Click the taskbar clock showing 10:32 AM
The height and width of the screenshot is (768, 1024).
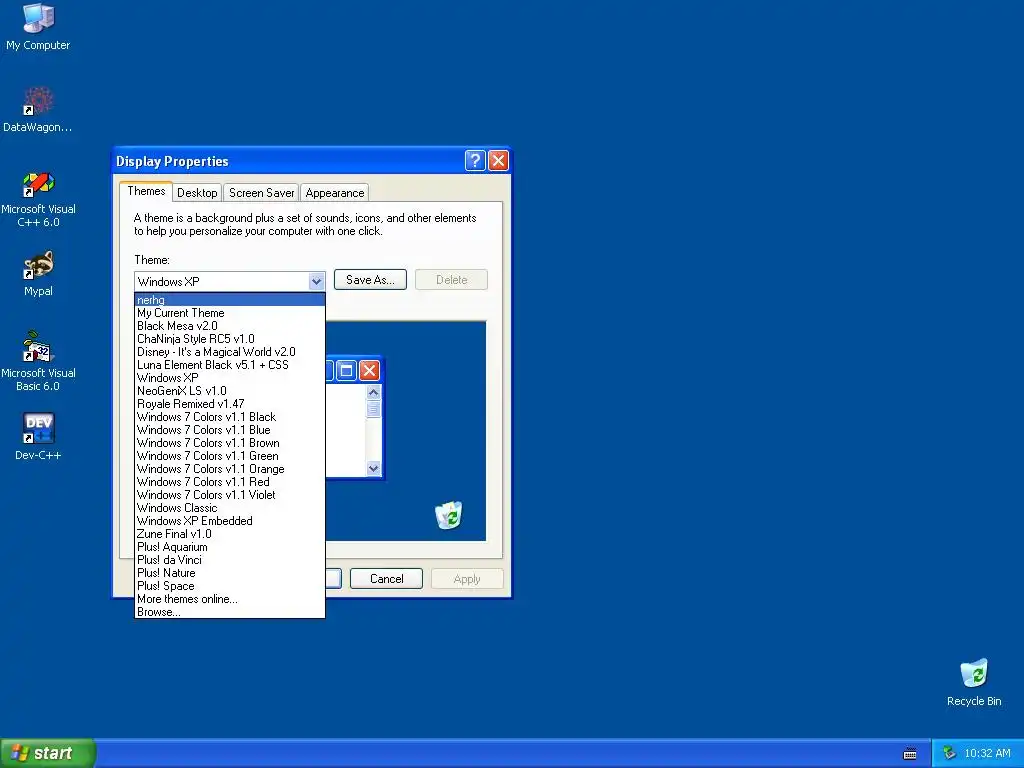click(x=987, y=754)
